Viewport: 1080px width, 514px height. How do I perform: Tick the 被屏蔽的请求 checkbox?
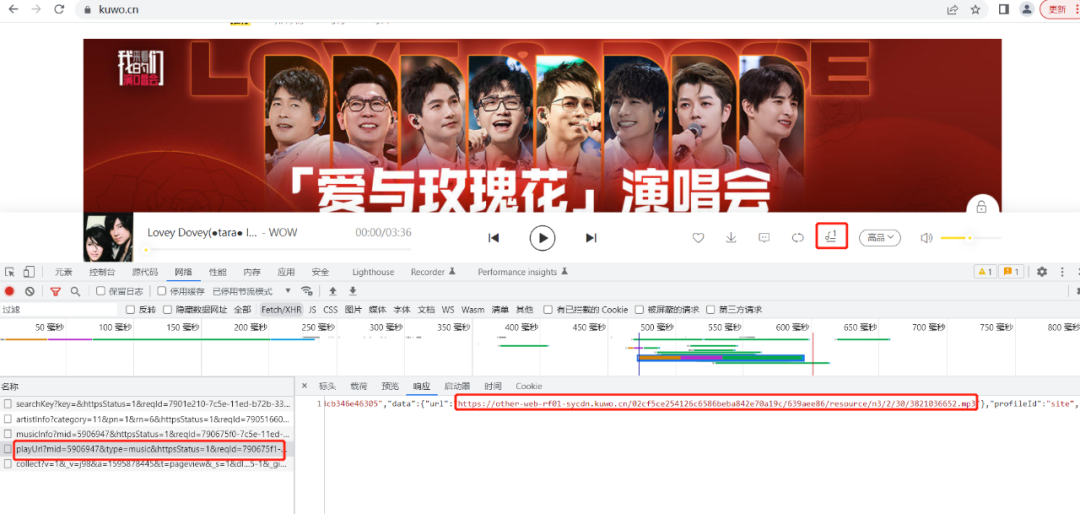coord(640,309)
